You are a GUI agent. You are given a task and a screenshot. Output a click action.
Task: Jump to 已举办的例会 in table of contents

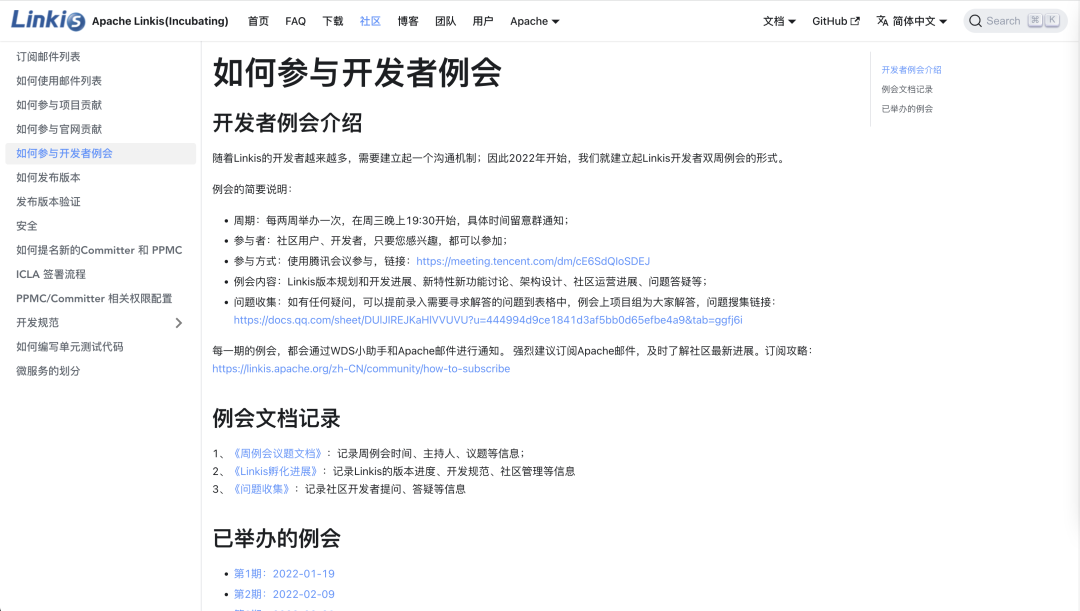pyautogui.click(x=907, y=108)
